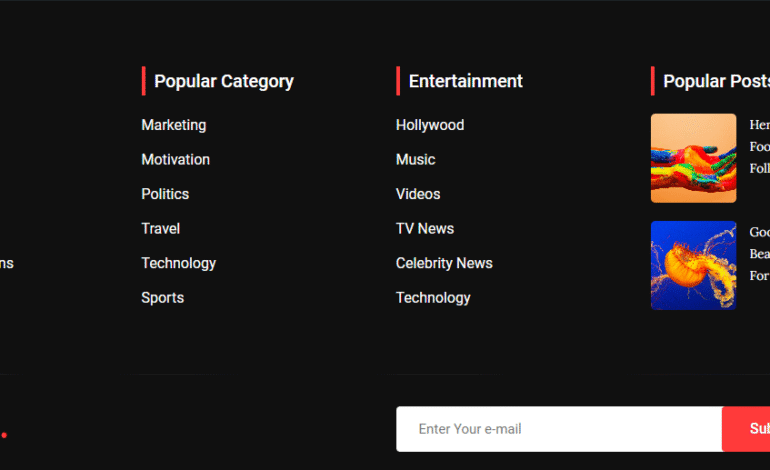The width and height of the screenshot is (770, 470).
Task: Open the colorful painted hands post thumbnail
Action: [693, 158]
